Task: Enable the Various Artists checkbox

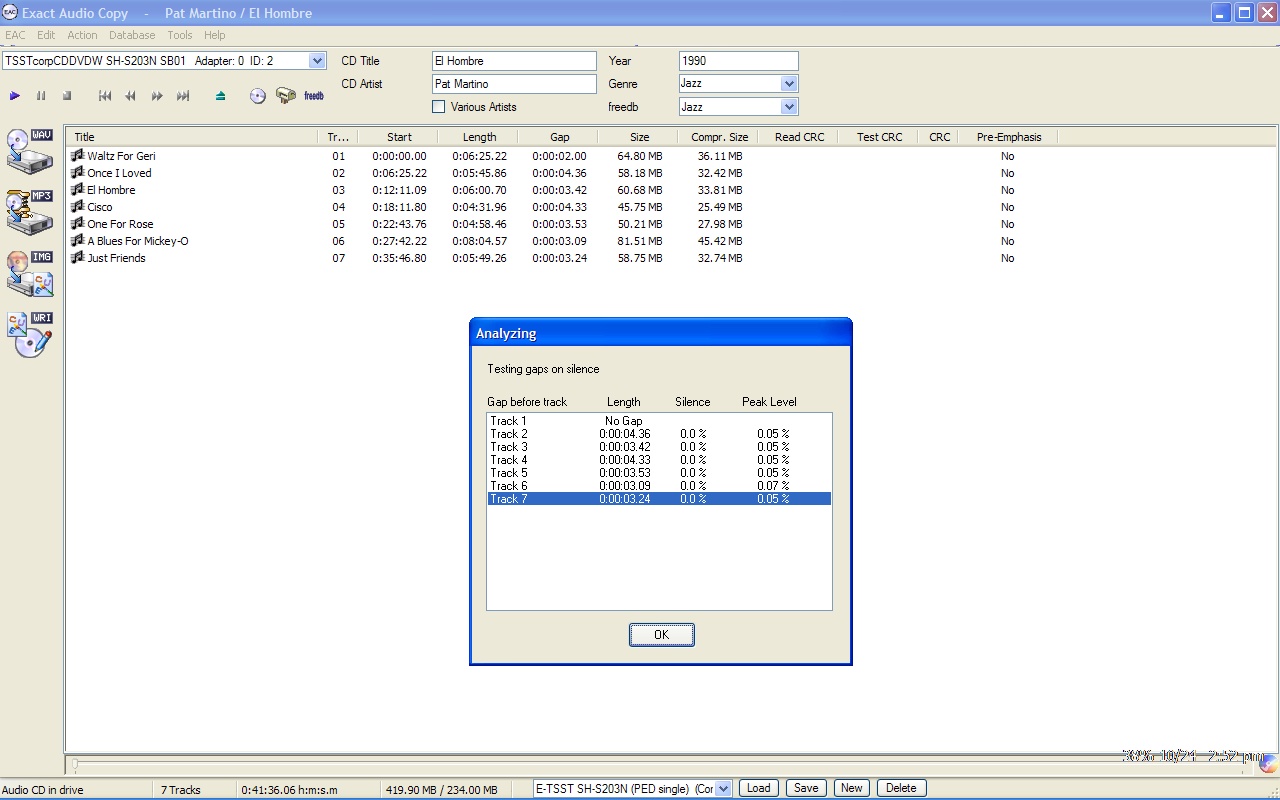Action: tap(438, 107)
